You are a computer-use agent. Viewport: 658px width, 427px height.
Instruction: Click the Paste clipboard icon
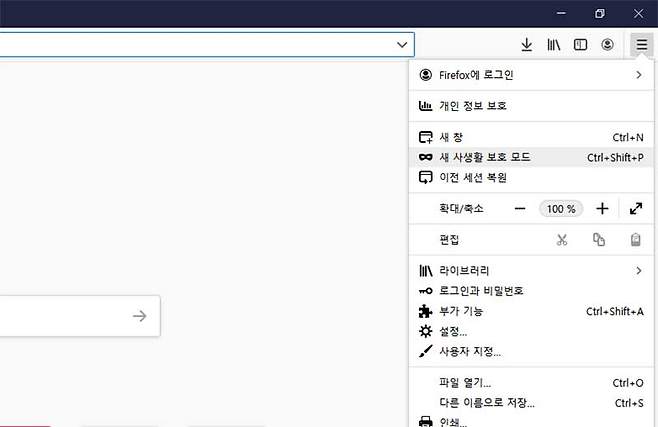pyautogui.click(x=636, y=240)
